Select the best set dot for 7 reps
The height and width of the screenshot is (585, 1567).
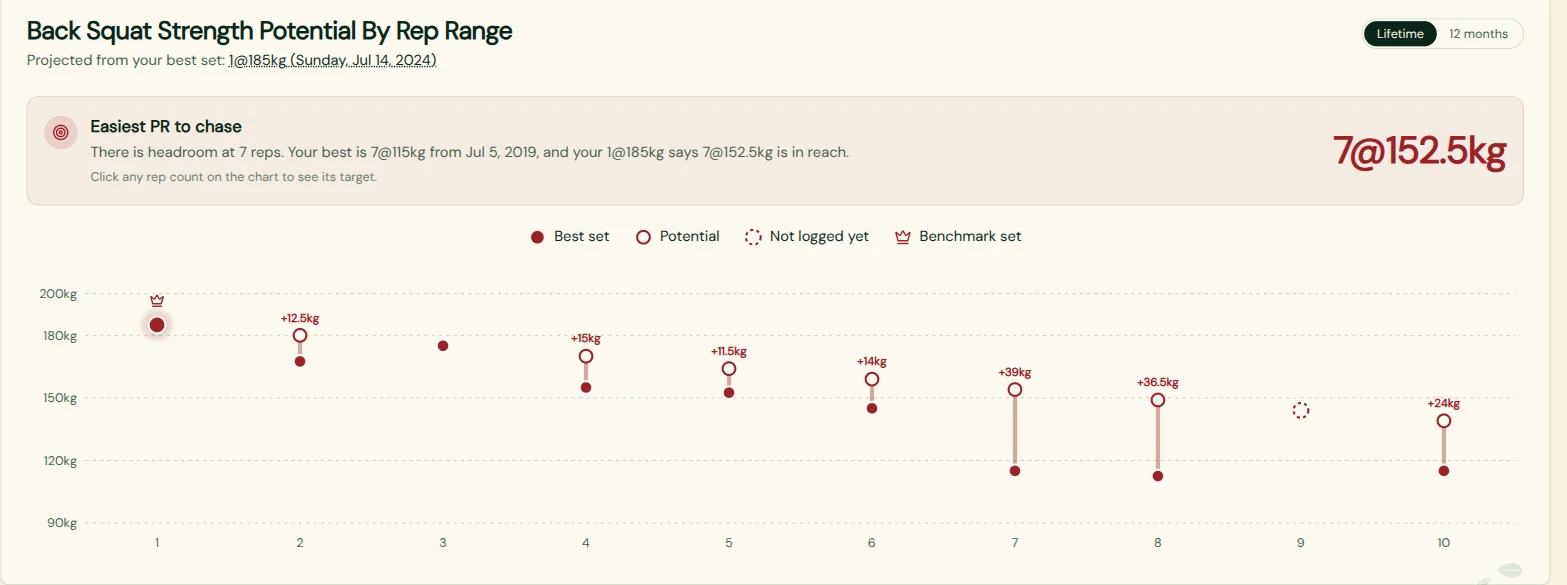[1015, 471]
